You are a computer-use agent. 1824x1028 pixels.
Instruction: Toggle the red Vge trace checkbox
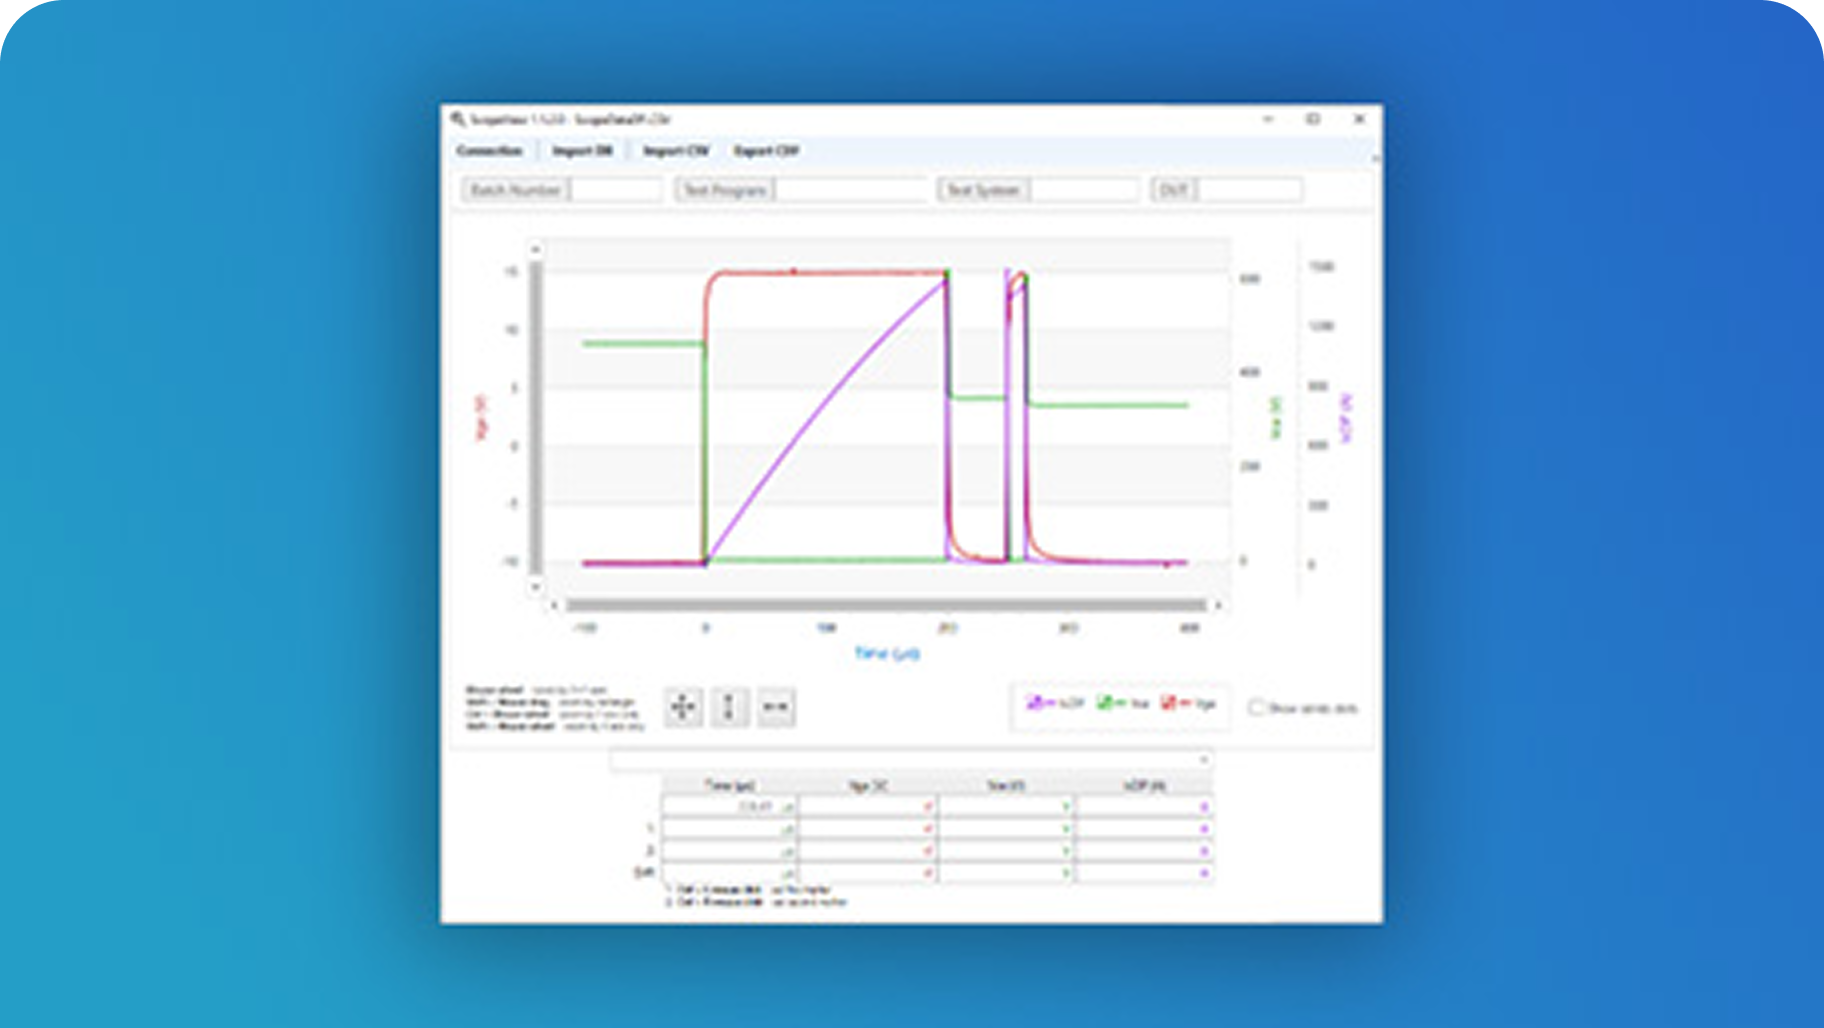click(x=1167, y=703)
